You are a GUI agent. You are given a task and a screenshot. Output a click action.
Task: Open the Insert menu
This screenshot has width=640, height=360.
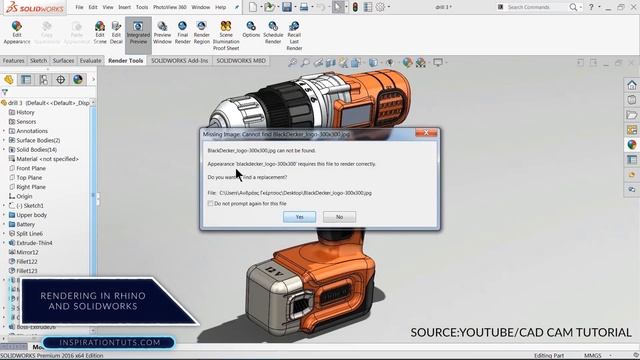pyautogui.click(x=124, y=7)
